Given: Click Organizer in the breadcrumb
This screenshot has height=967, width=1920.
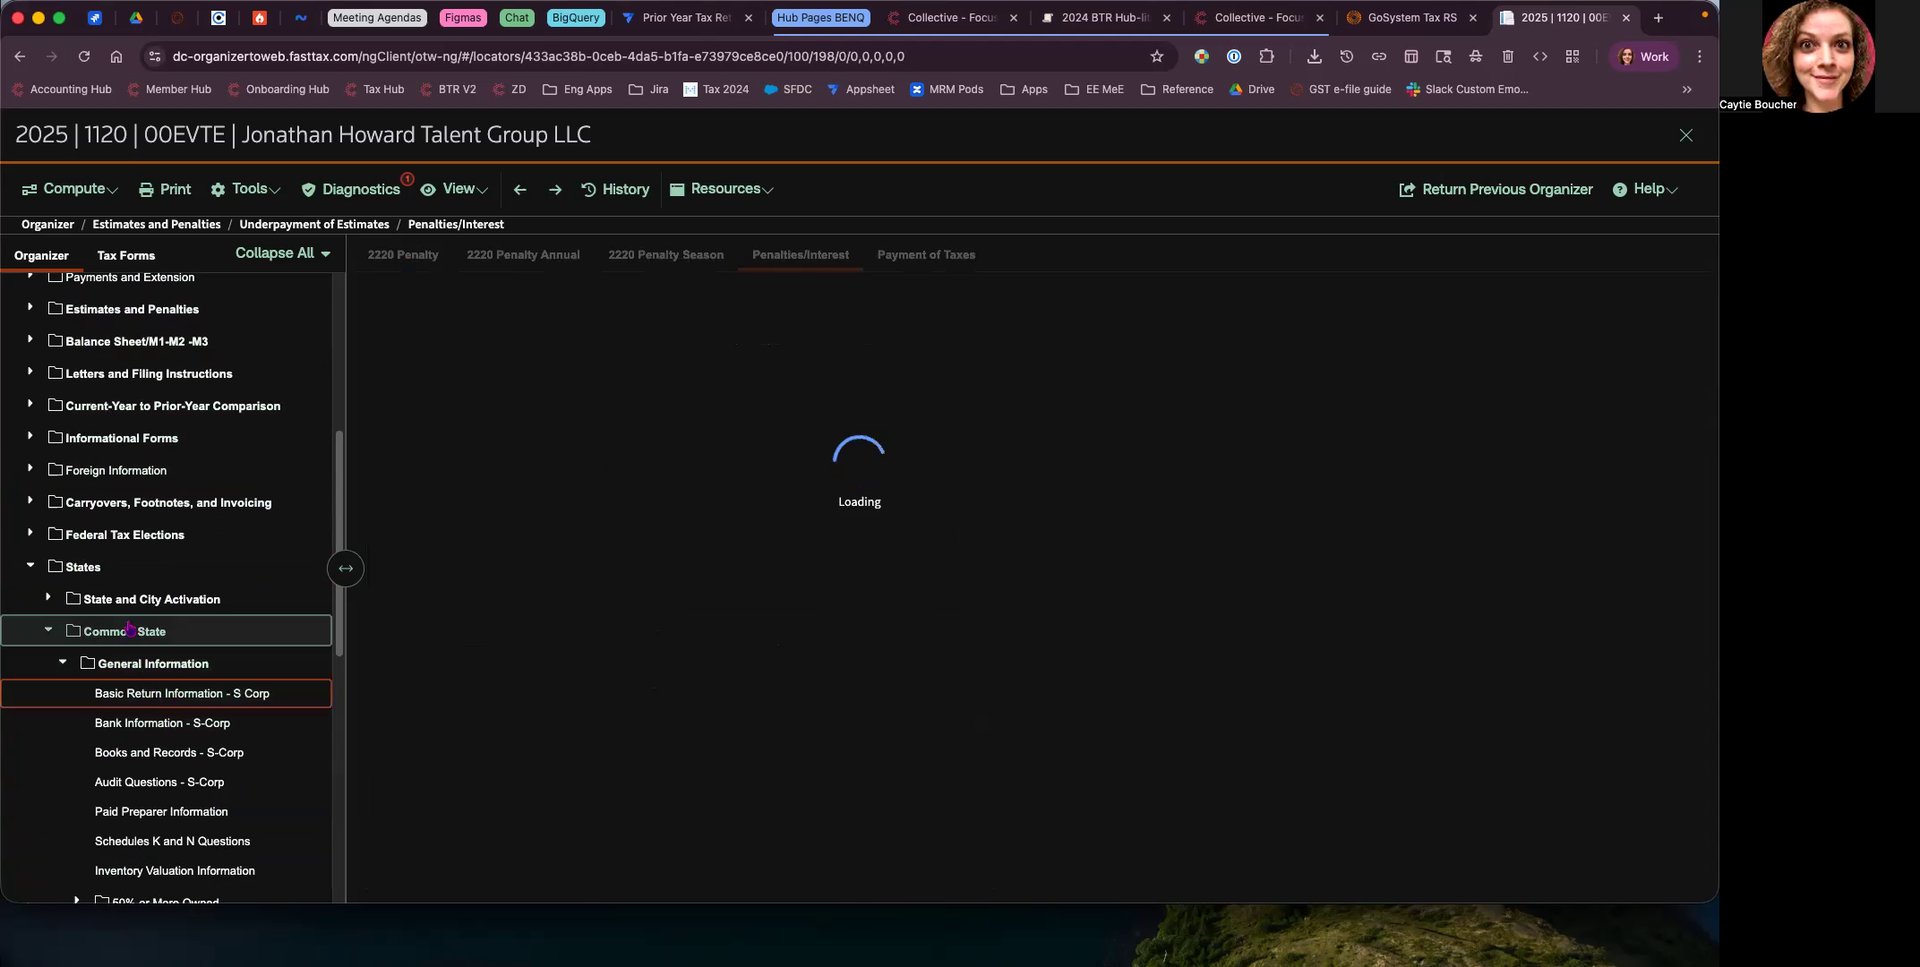Looking at the screenshot, I should click(x=48, y=225).
